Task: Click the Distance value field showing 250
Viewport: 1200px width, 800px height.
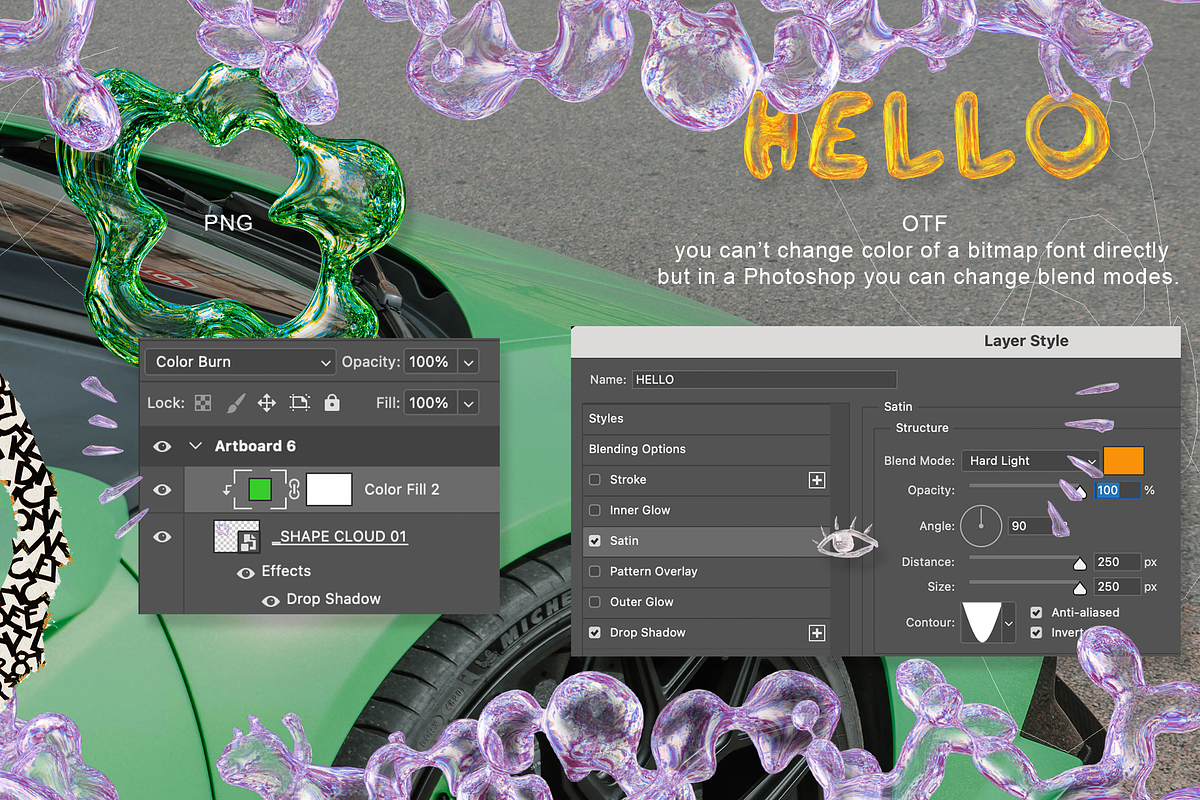Action: click(x=1117, y=562)
